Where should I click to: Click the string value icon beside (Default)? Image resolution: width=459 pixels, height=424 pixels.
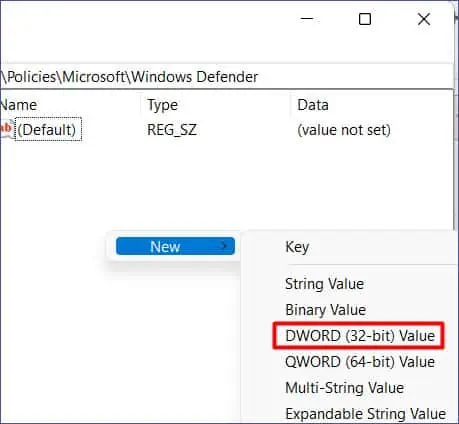pyautogui.click(x=6, y=129)
